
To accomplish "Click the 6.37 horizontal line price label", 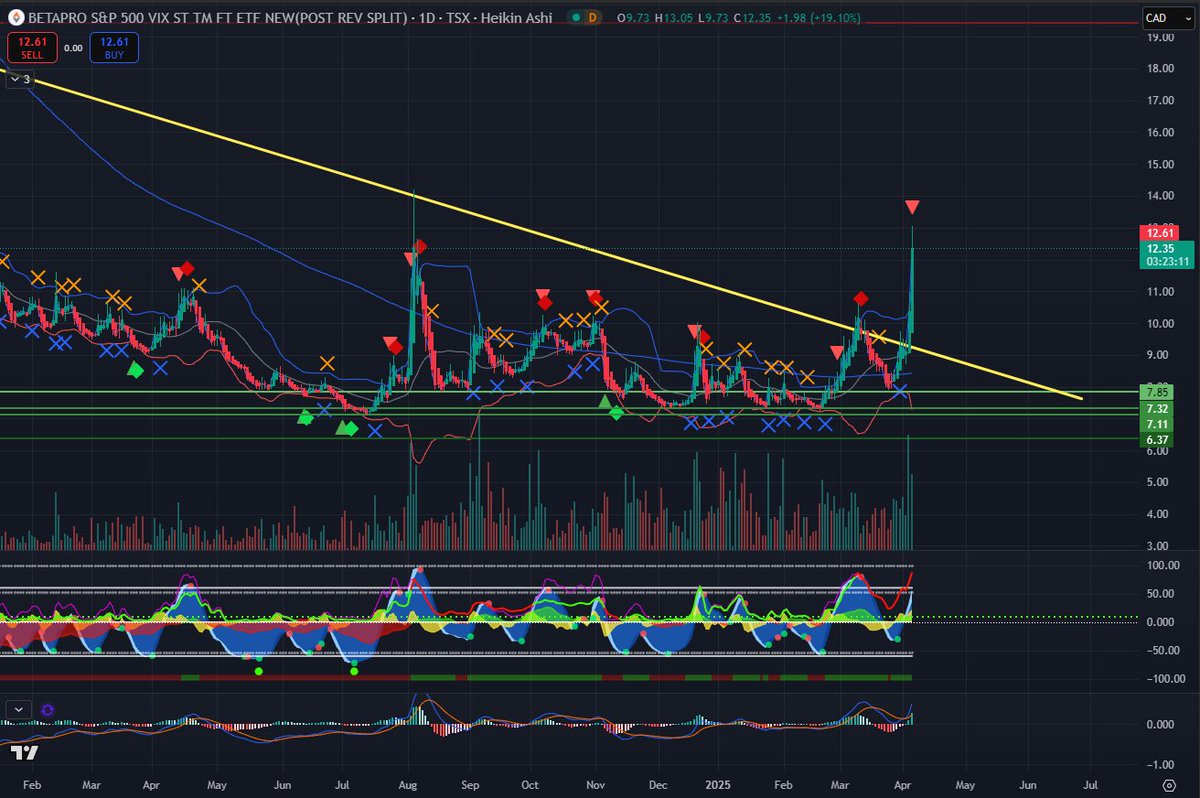I will [x=1159, y=439].
